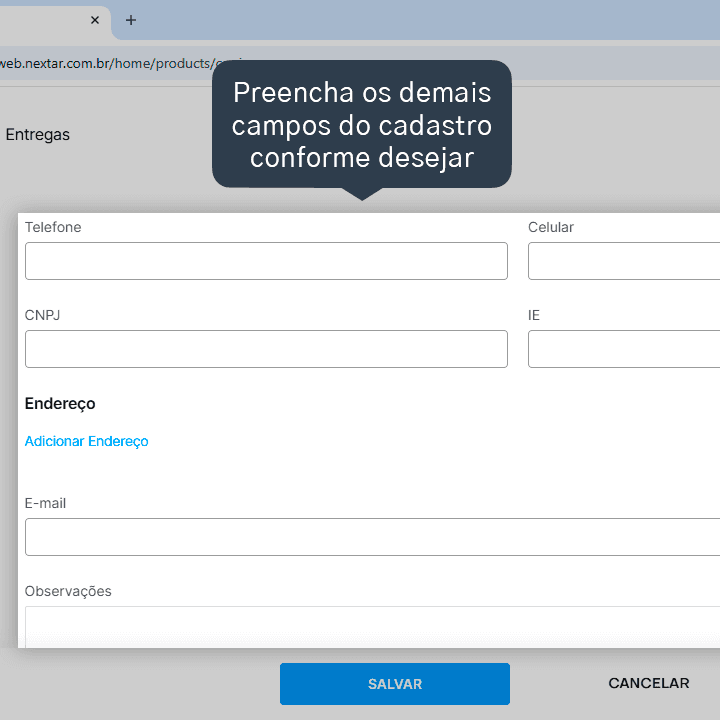The width and height of the screenshot is (720, 720).
Task: Focus the E-mail input field
Action: (x=372, y=537)
